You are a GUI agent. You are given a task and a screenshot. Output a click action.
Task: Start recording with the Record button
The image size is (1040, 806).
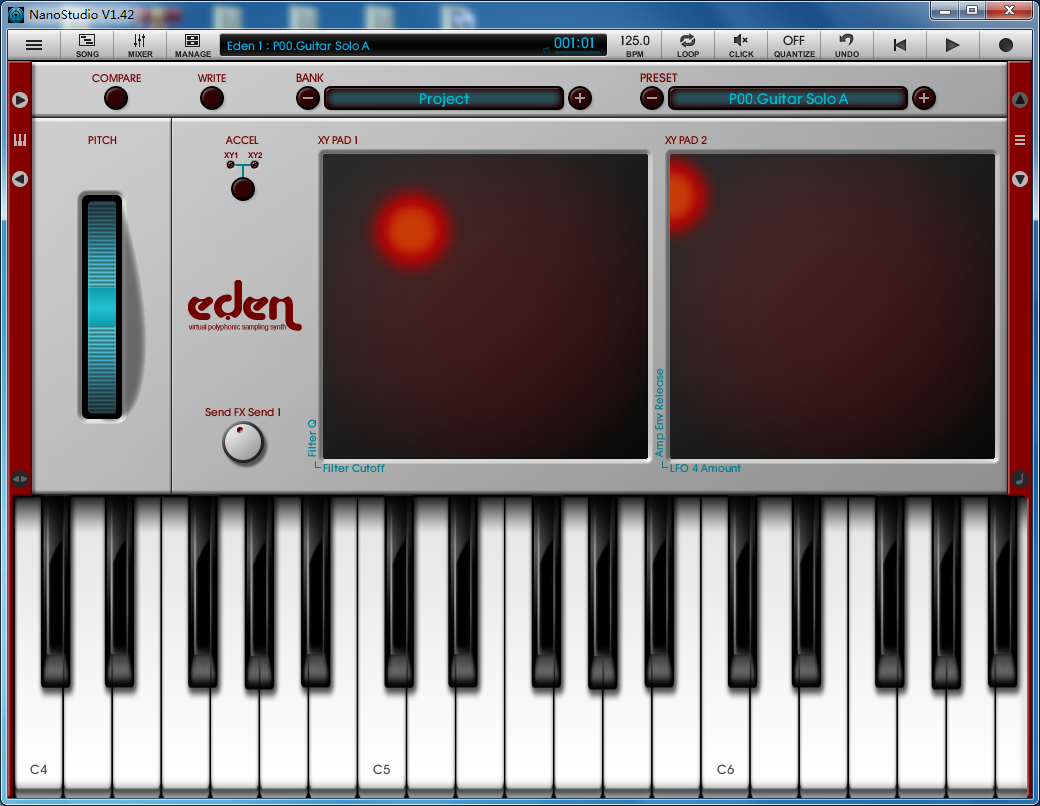click(x=1006, y=45)
